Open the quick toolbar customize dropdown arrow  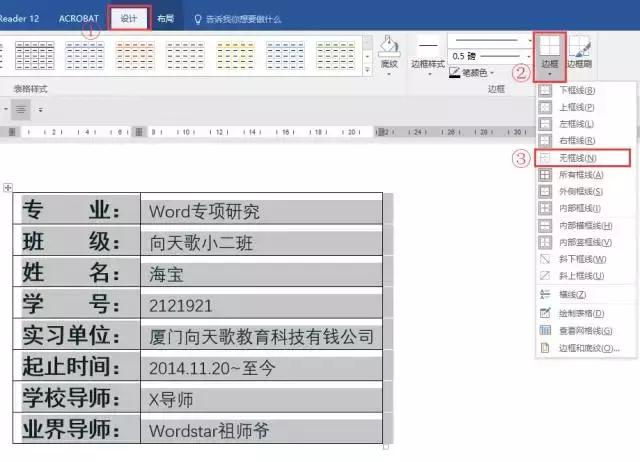(40, 110)
